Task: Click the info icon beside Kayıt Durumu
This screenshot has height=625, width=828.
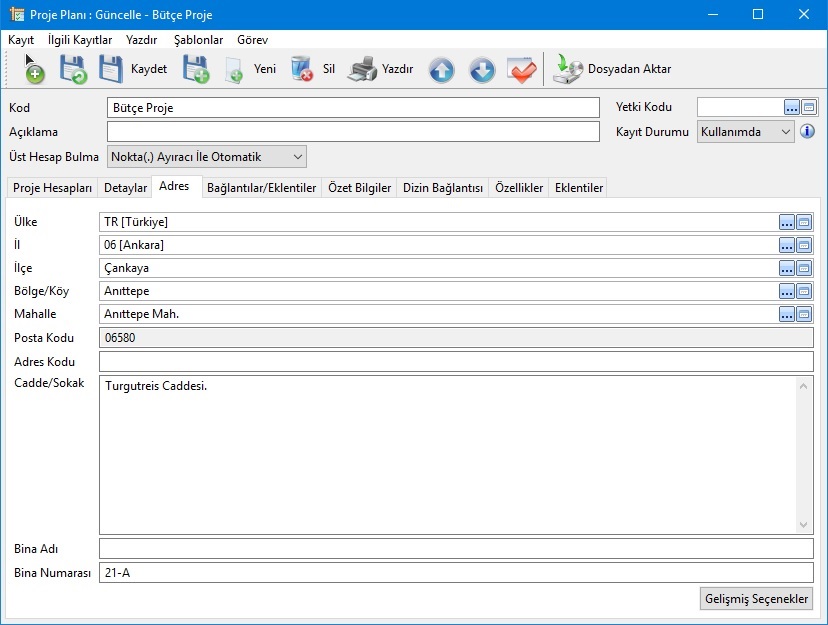Action: click(x=807, y=132)
